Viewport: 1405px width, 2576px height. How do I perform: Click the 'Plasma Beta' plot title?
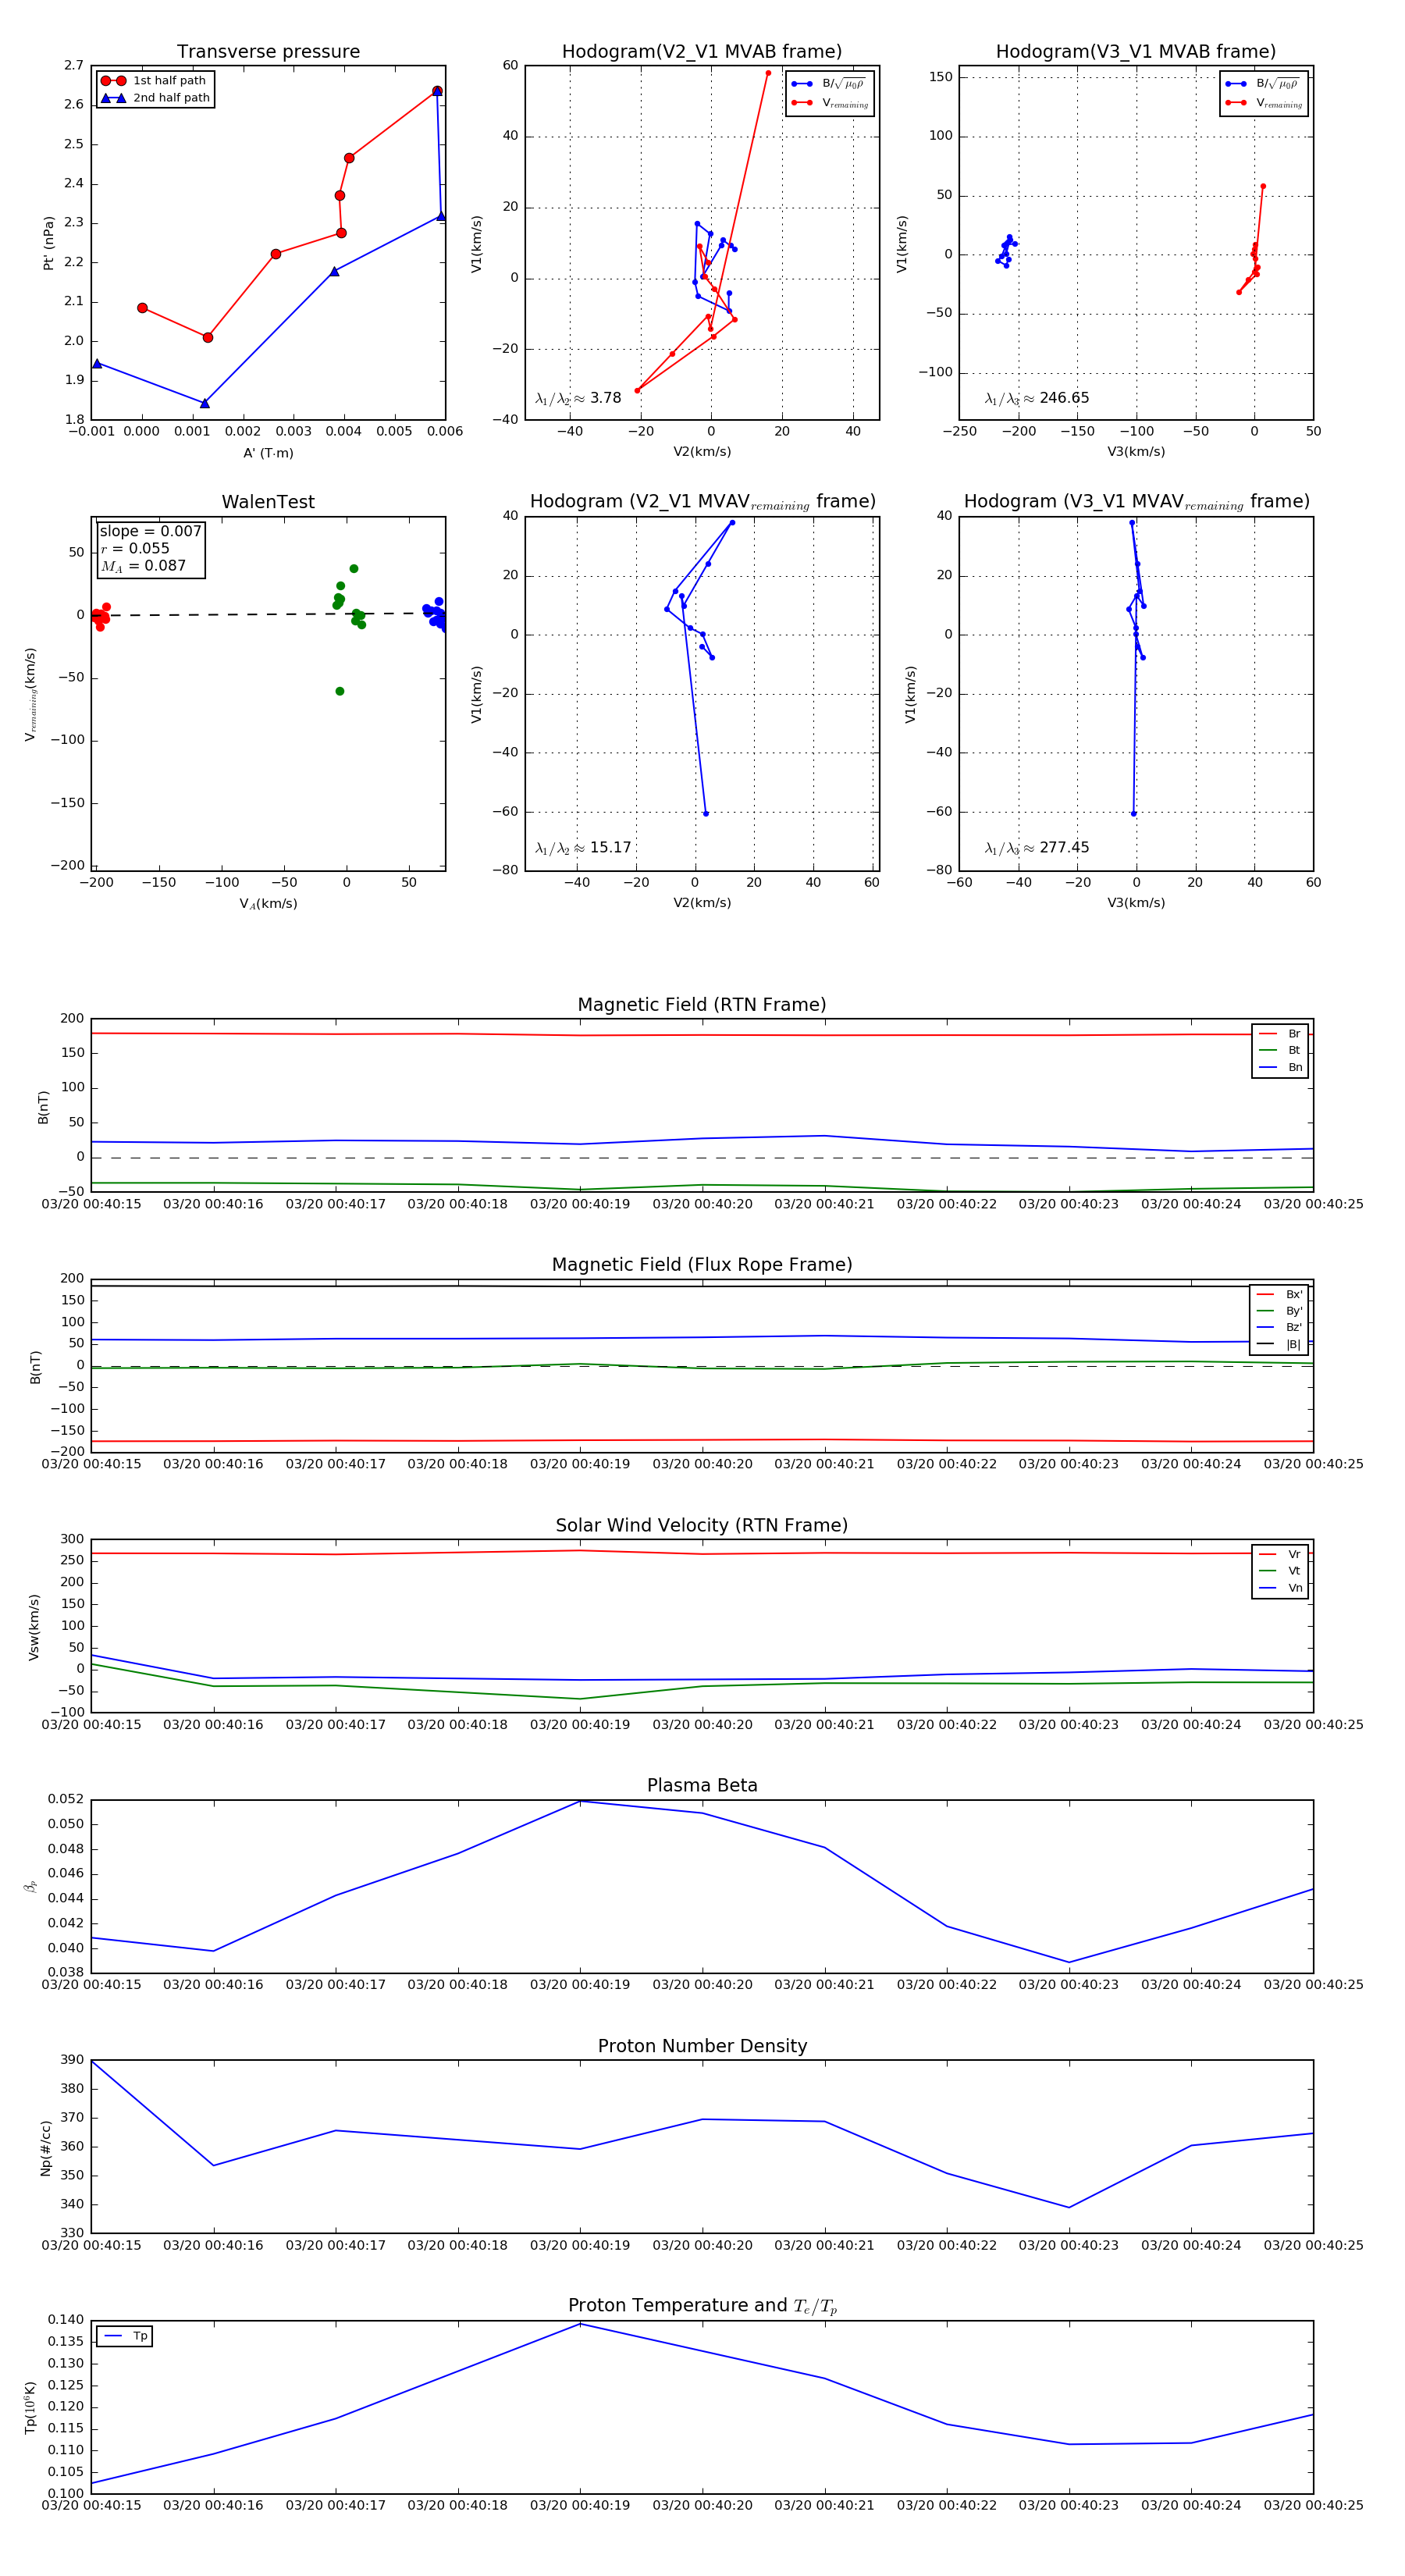(702, 1786)
